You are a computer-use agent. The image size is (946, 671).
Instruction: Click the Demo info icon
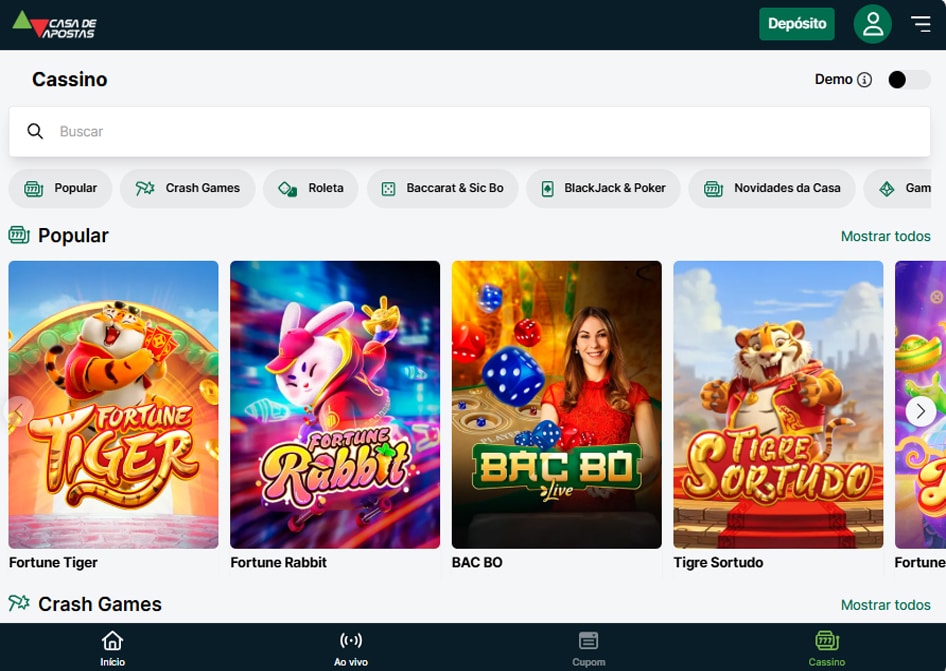(865, 80)
